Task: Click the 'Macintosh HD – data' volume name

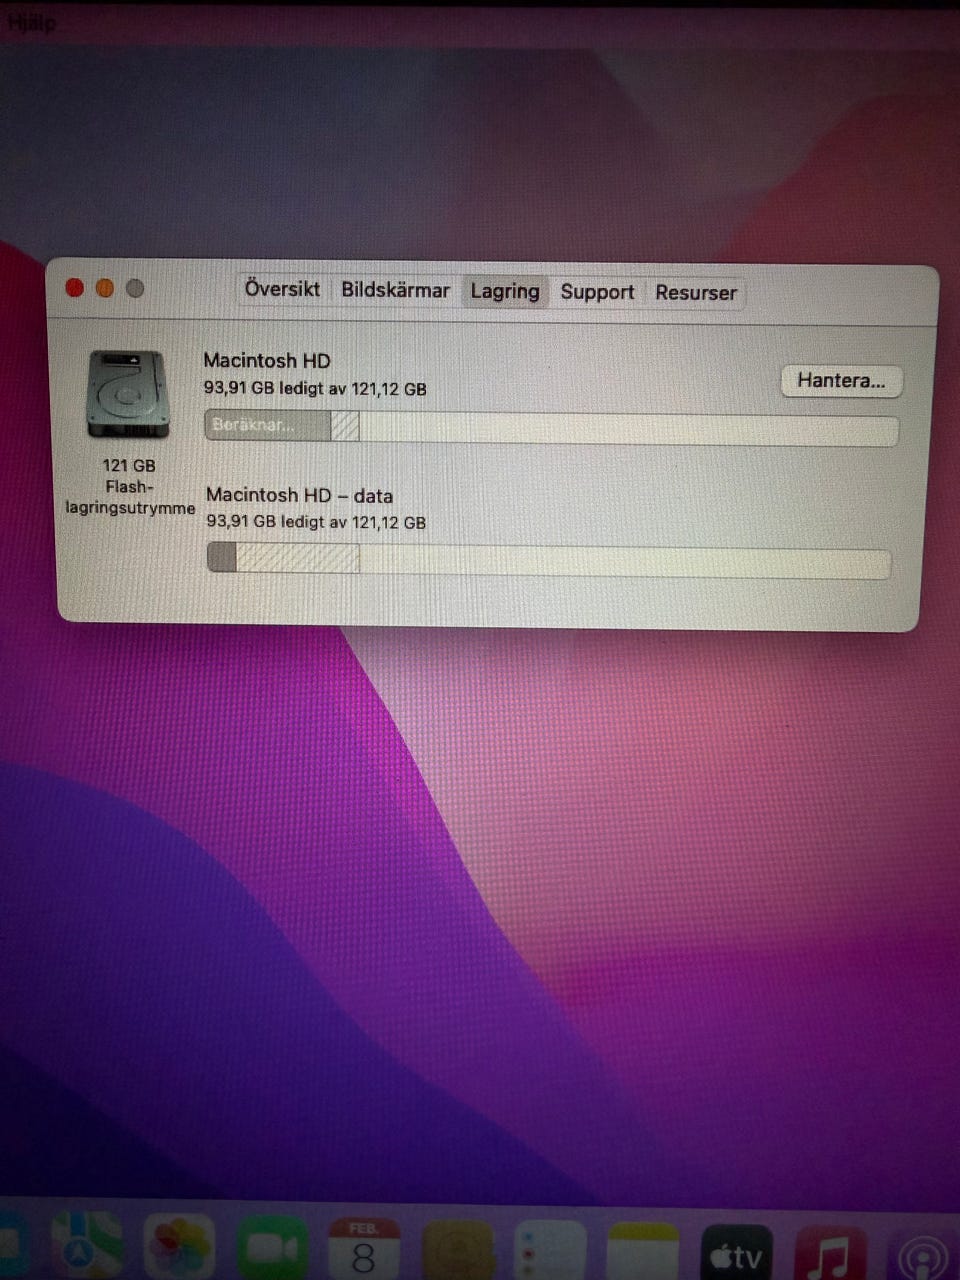Action: [299, 495]
